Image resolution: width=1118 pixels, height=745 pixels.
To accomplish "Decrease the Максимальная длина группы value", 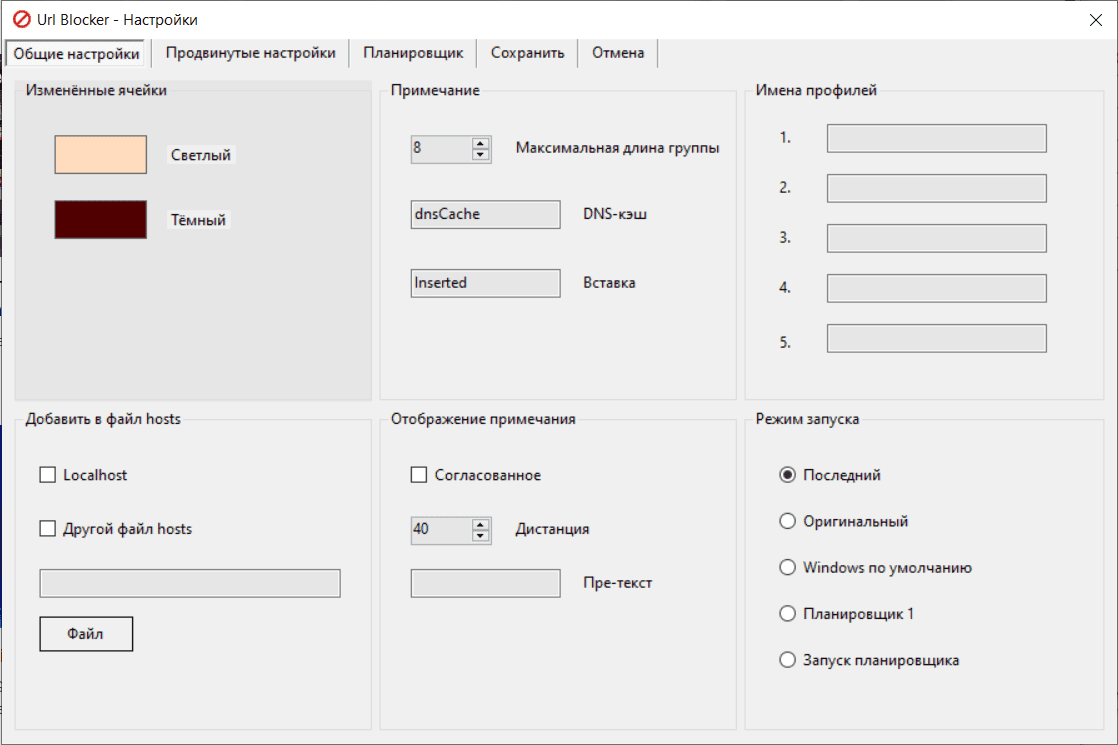I will 481,154.
